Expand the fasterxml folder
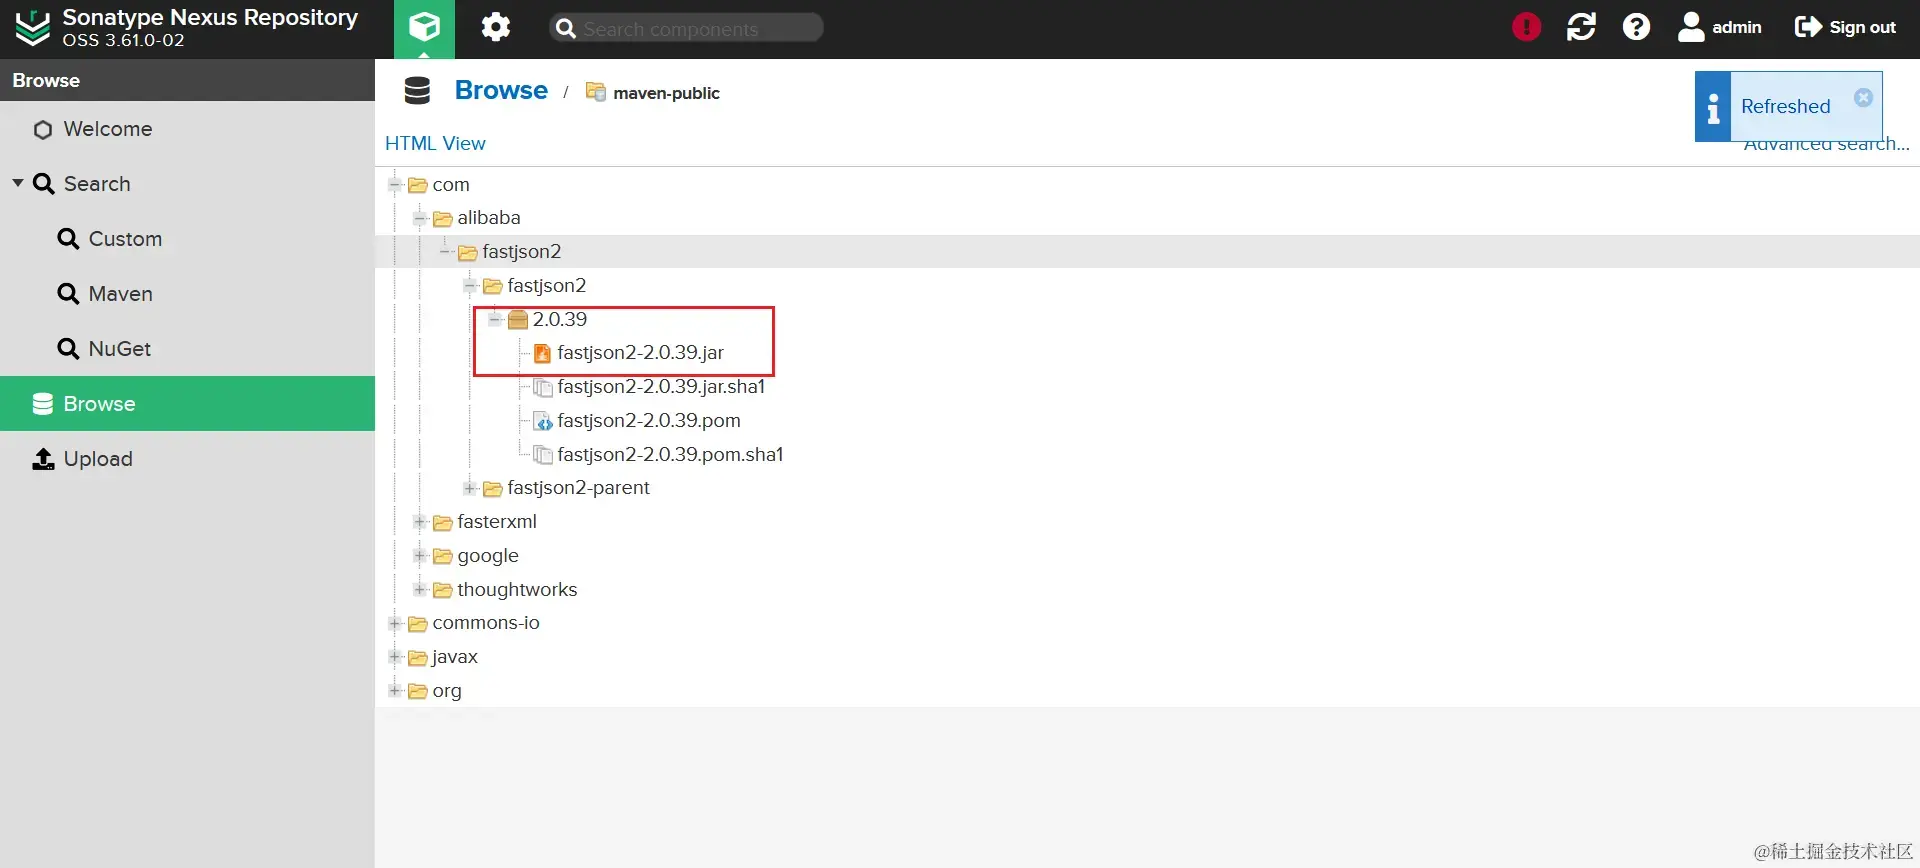The image size is (1920, 868). pos(420,522)
